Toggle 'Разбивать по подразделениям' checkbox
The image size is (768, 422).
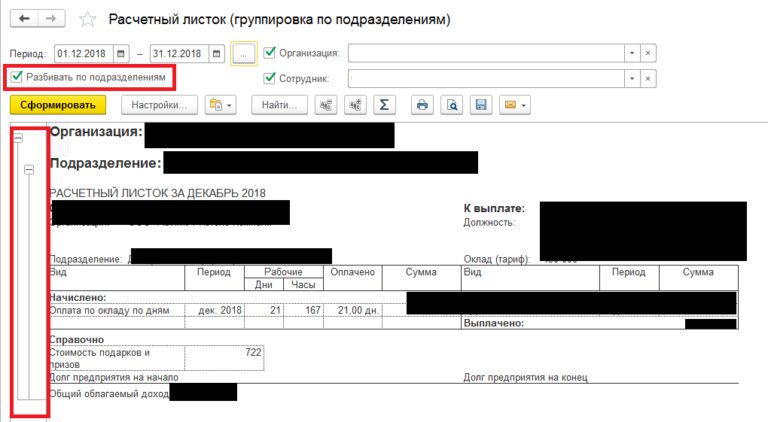pyautogui.click(x=16, y=77)
